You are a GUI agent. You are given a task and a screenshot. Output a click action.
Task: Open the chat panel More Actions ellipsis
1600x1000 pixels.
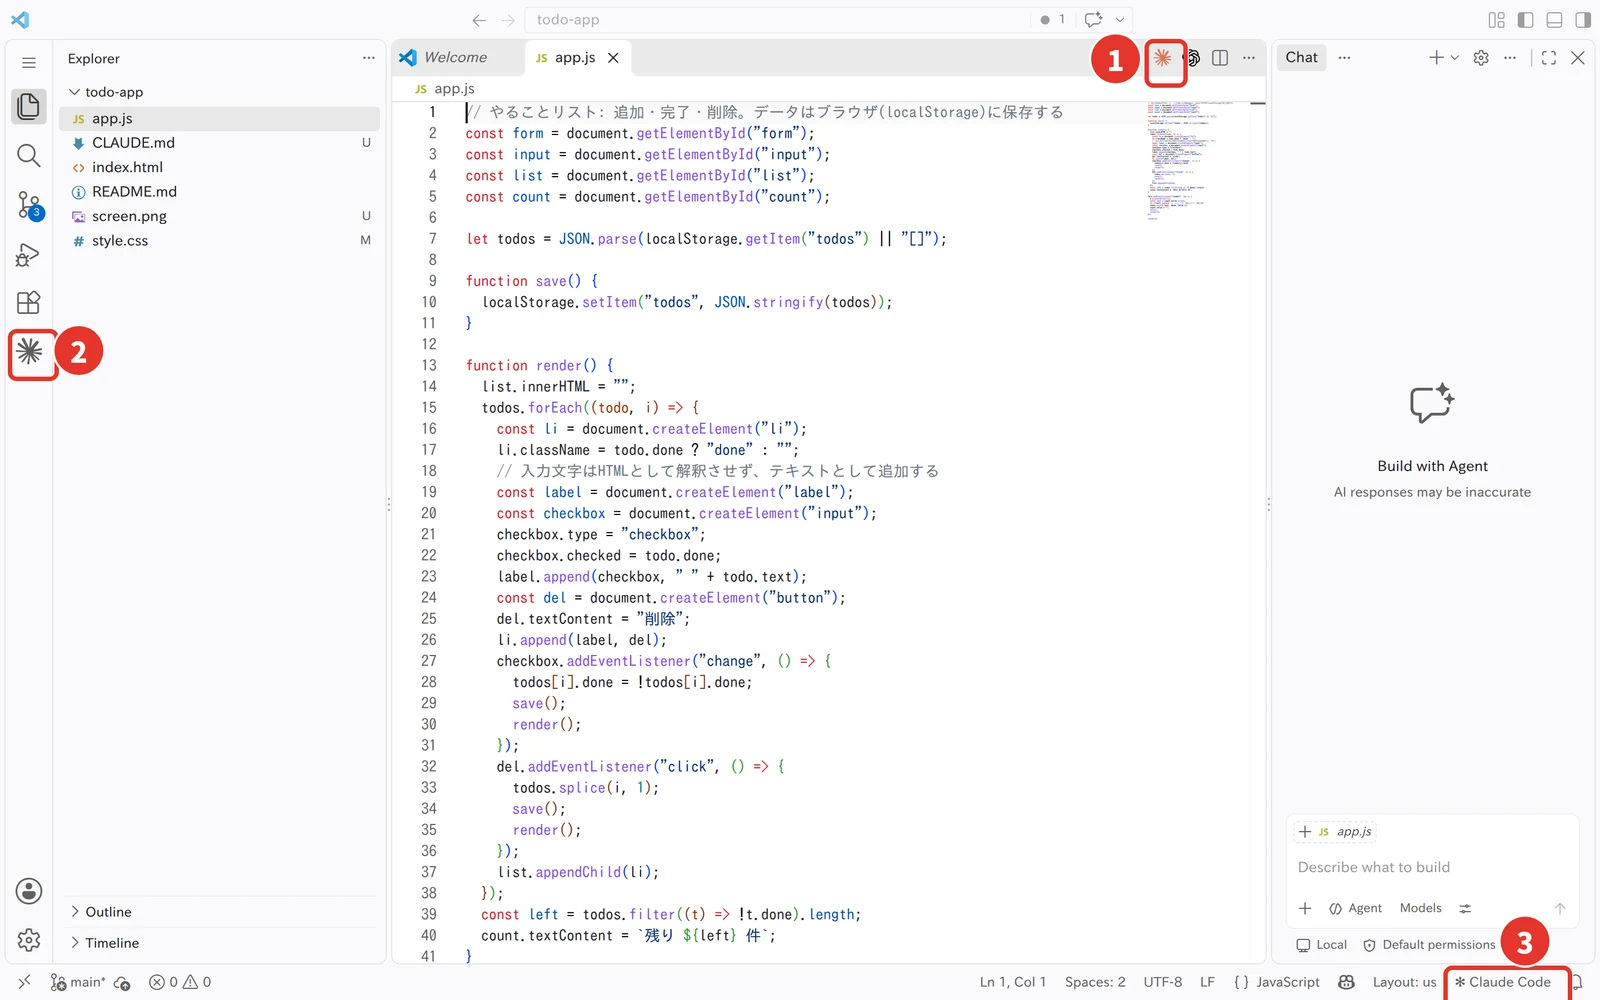(x=1510, y=58)
